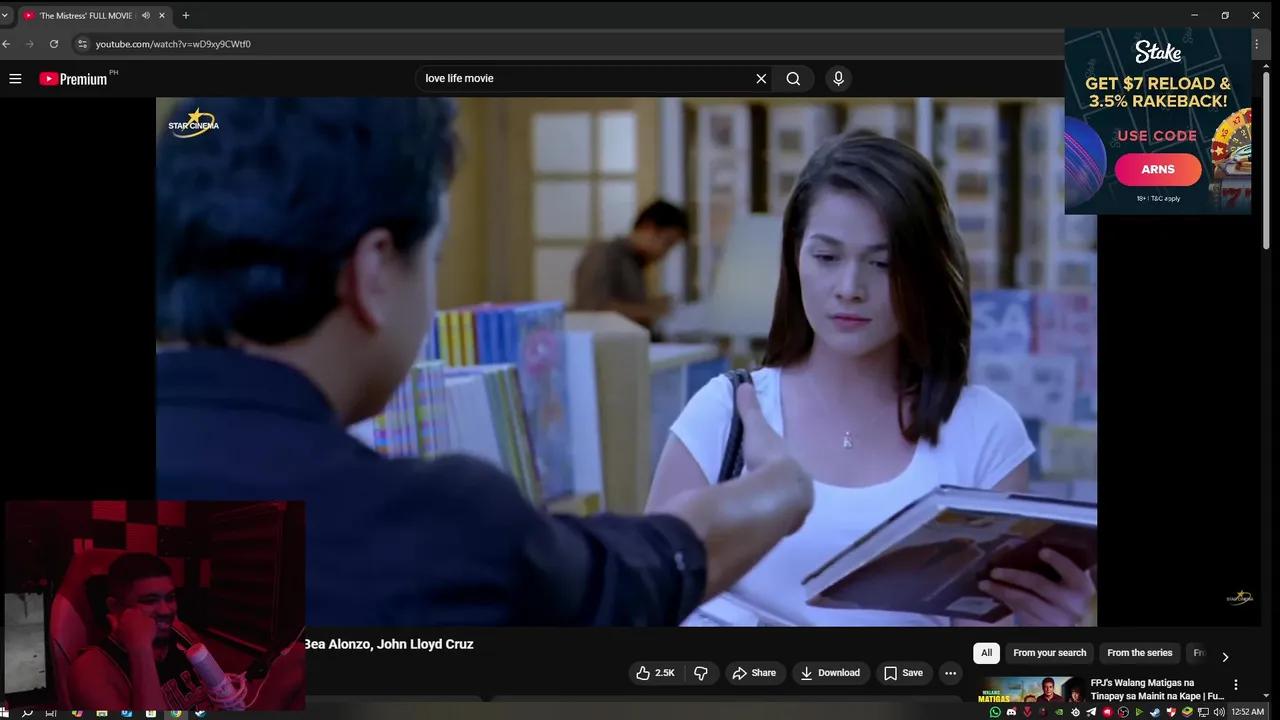The image size is (1280, 720).
Task: Select From the series chip
Action: [x=1139, y=653]
